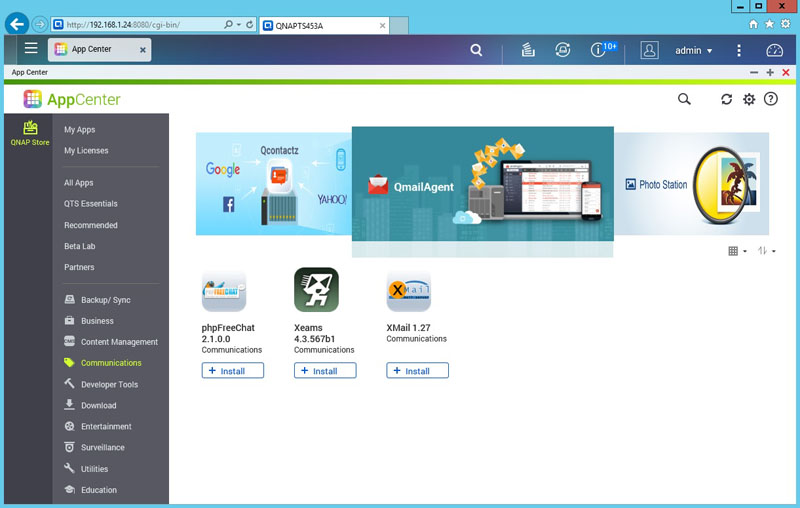Open QTS Essentials category
Viewport: 800px width, 508px height.
(91, 204)
